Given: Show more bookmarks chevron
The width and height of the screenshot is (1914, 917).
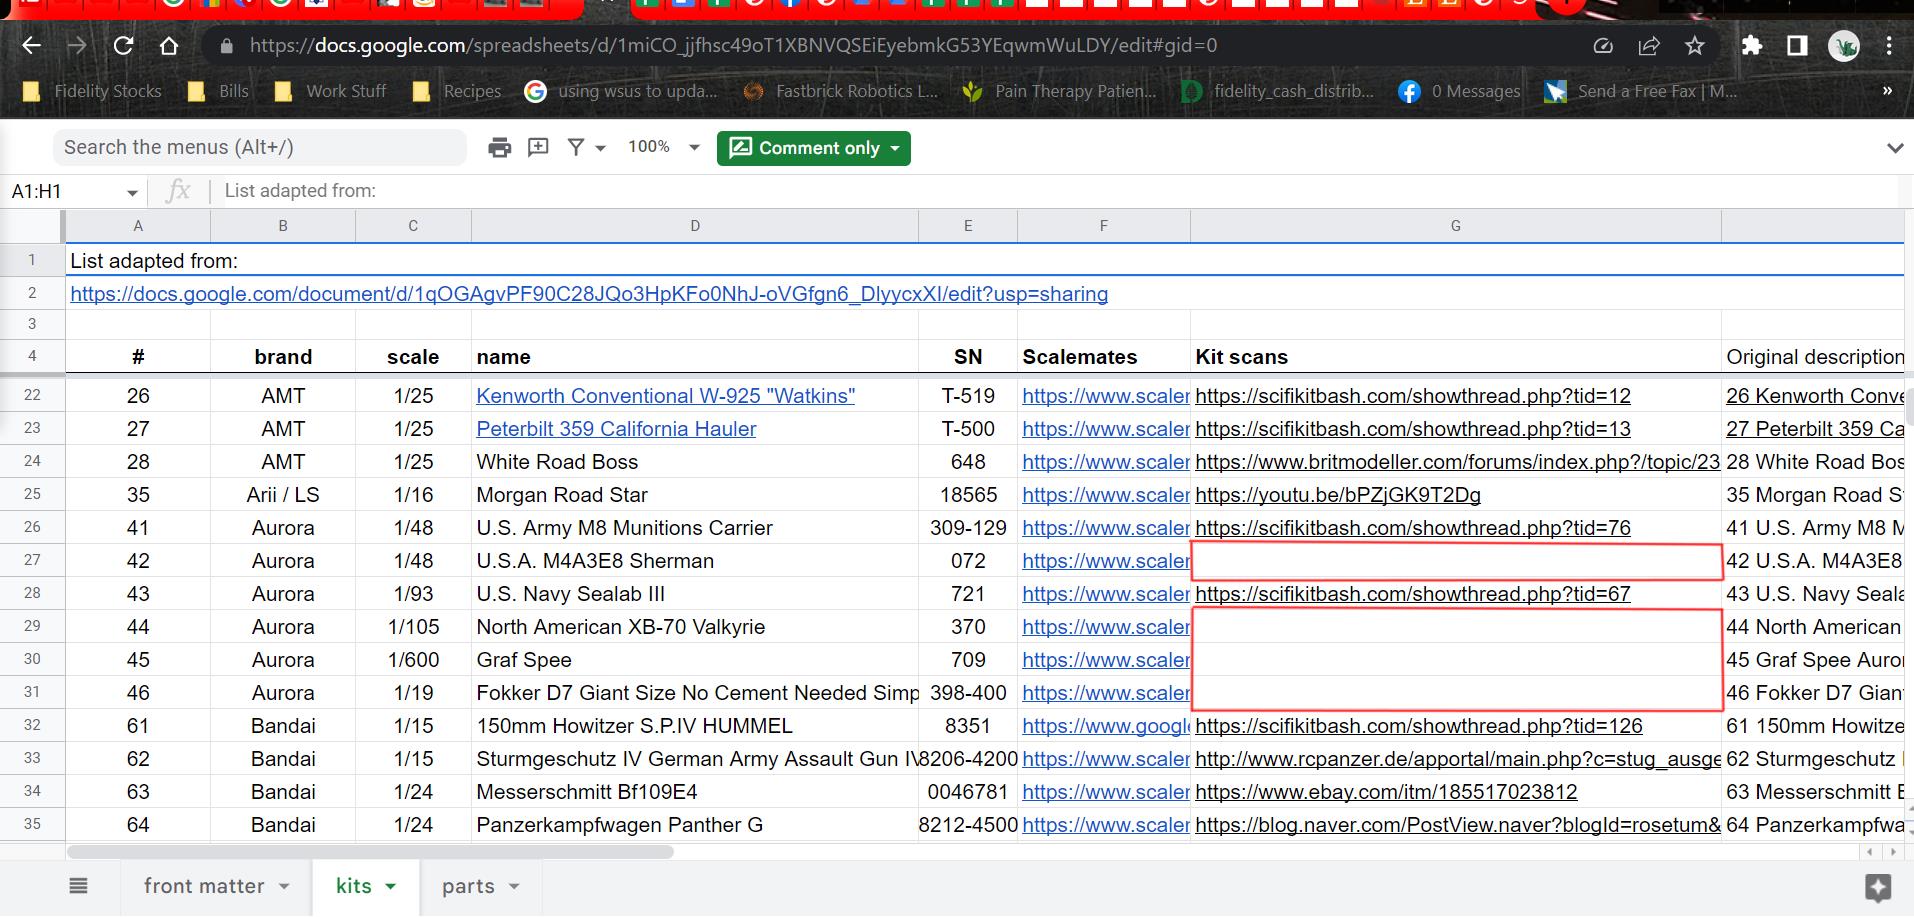Looking at the screenshot, I should pyautogui.click(x=1887, y=91).
